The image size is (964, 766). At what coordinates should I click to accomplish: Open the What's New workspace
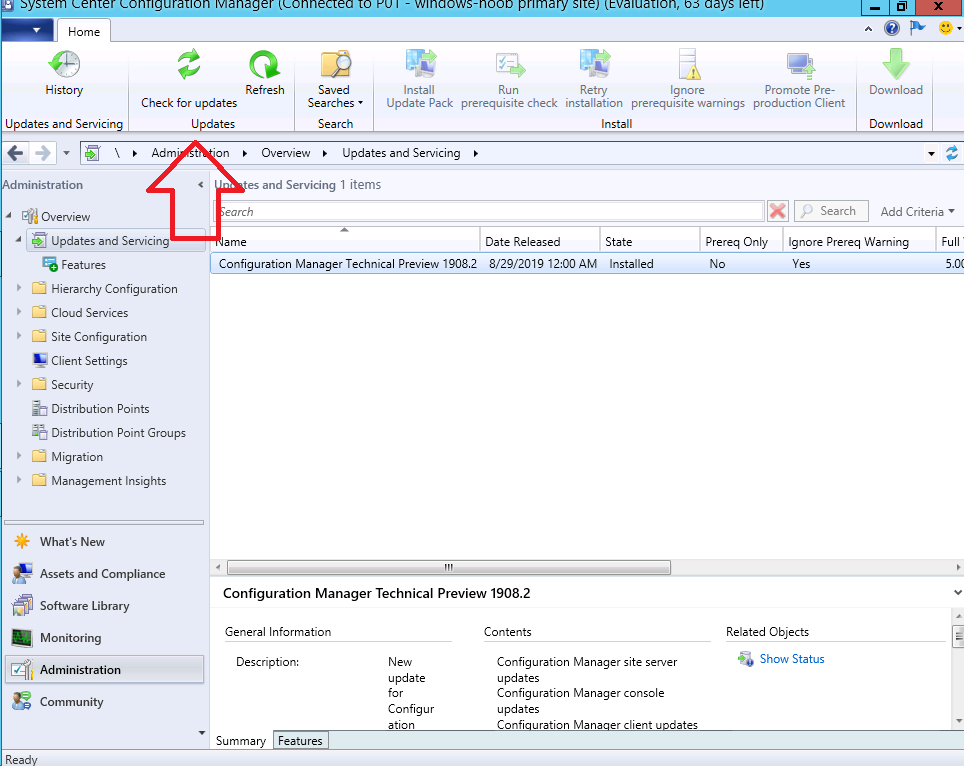[105, 542]
